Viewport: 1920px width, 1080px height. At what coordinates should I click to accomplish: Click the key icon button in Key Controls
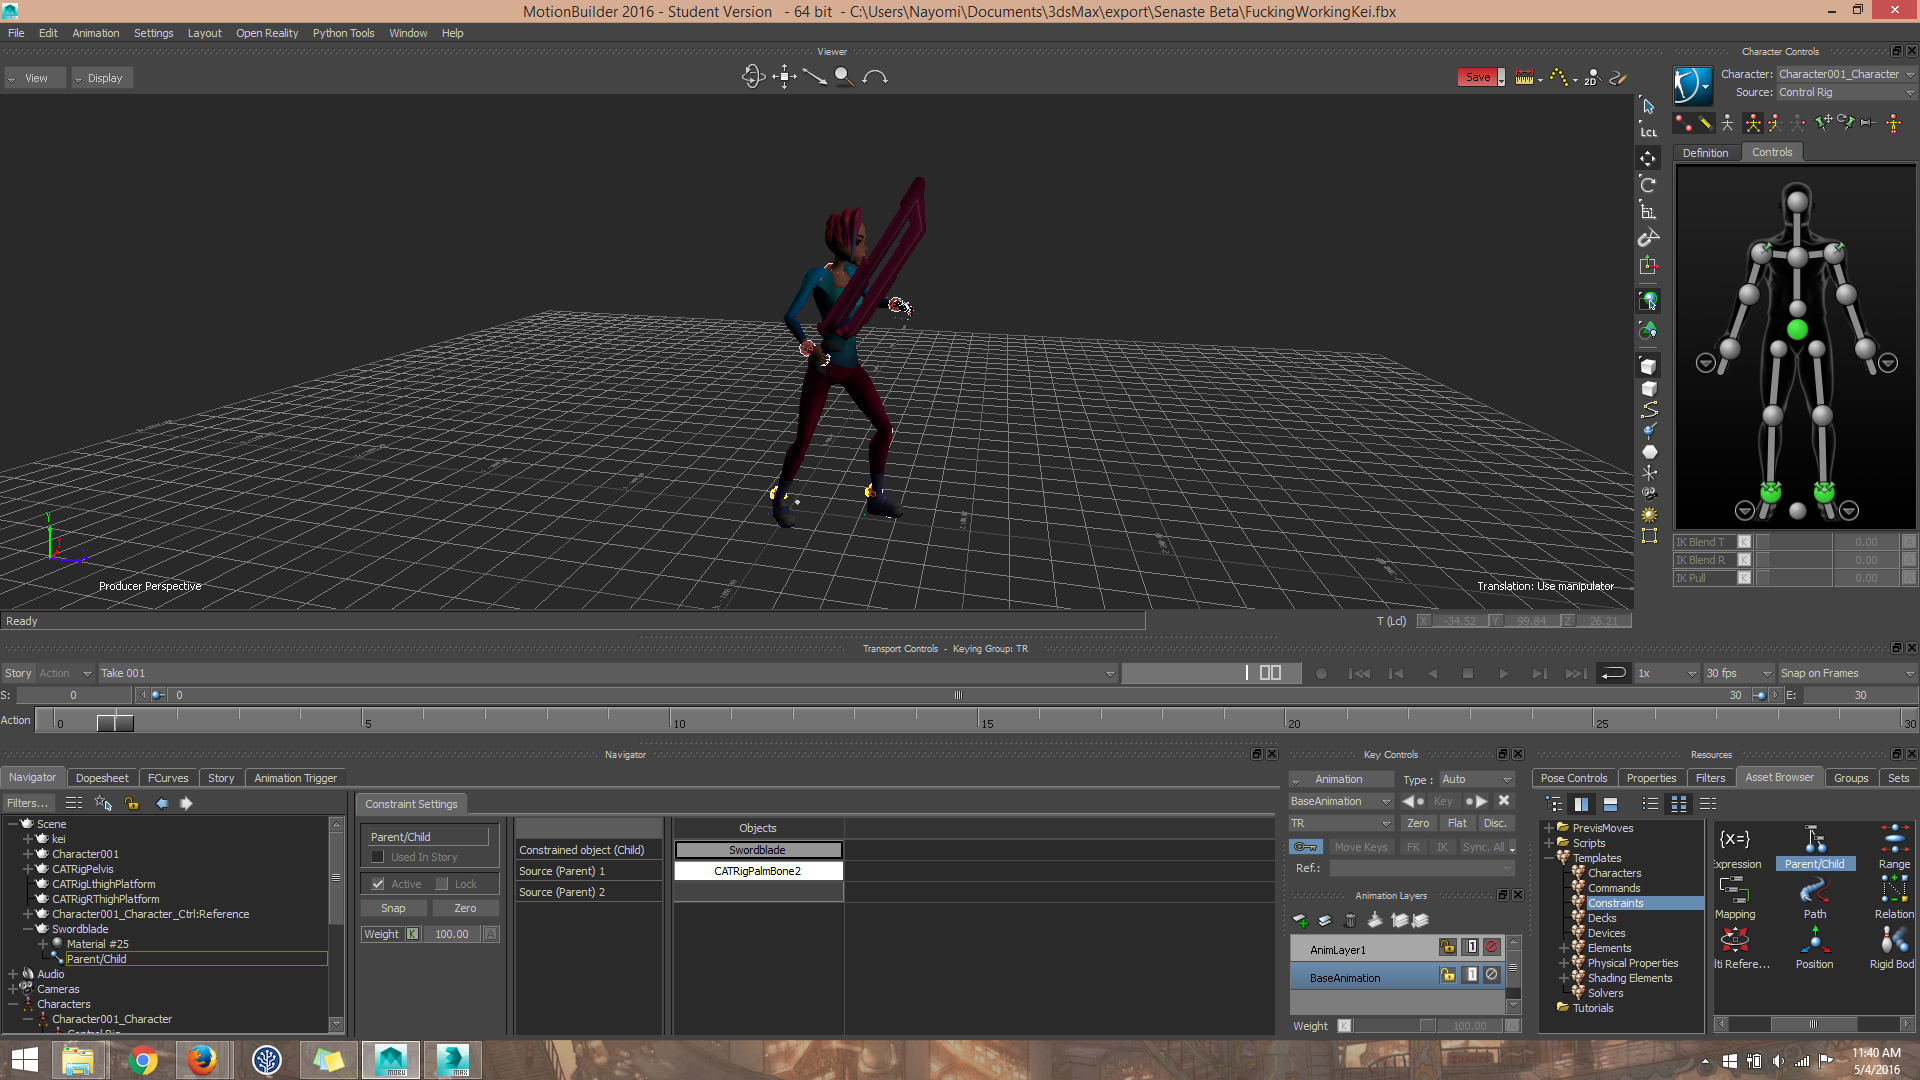click(1305, 847)
